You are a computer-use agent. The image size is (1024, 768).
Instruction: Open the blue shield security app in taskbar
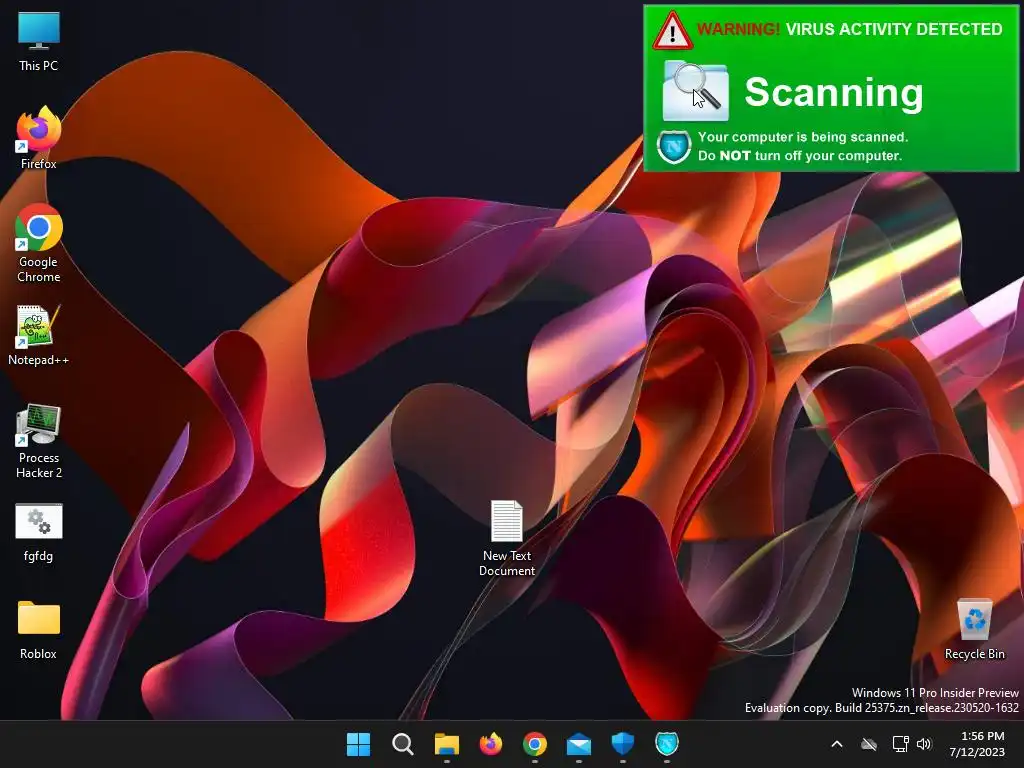point(622,744)
